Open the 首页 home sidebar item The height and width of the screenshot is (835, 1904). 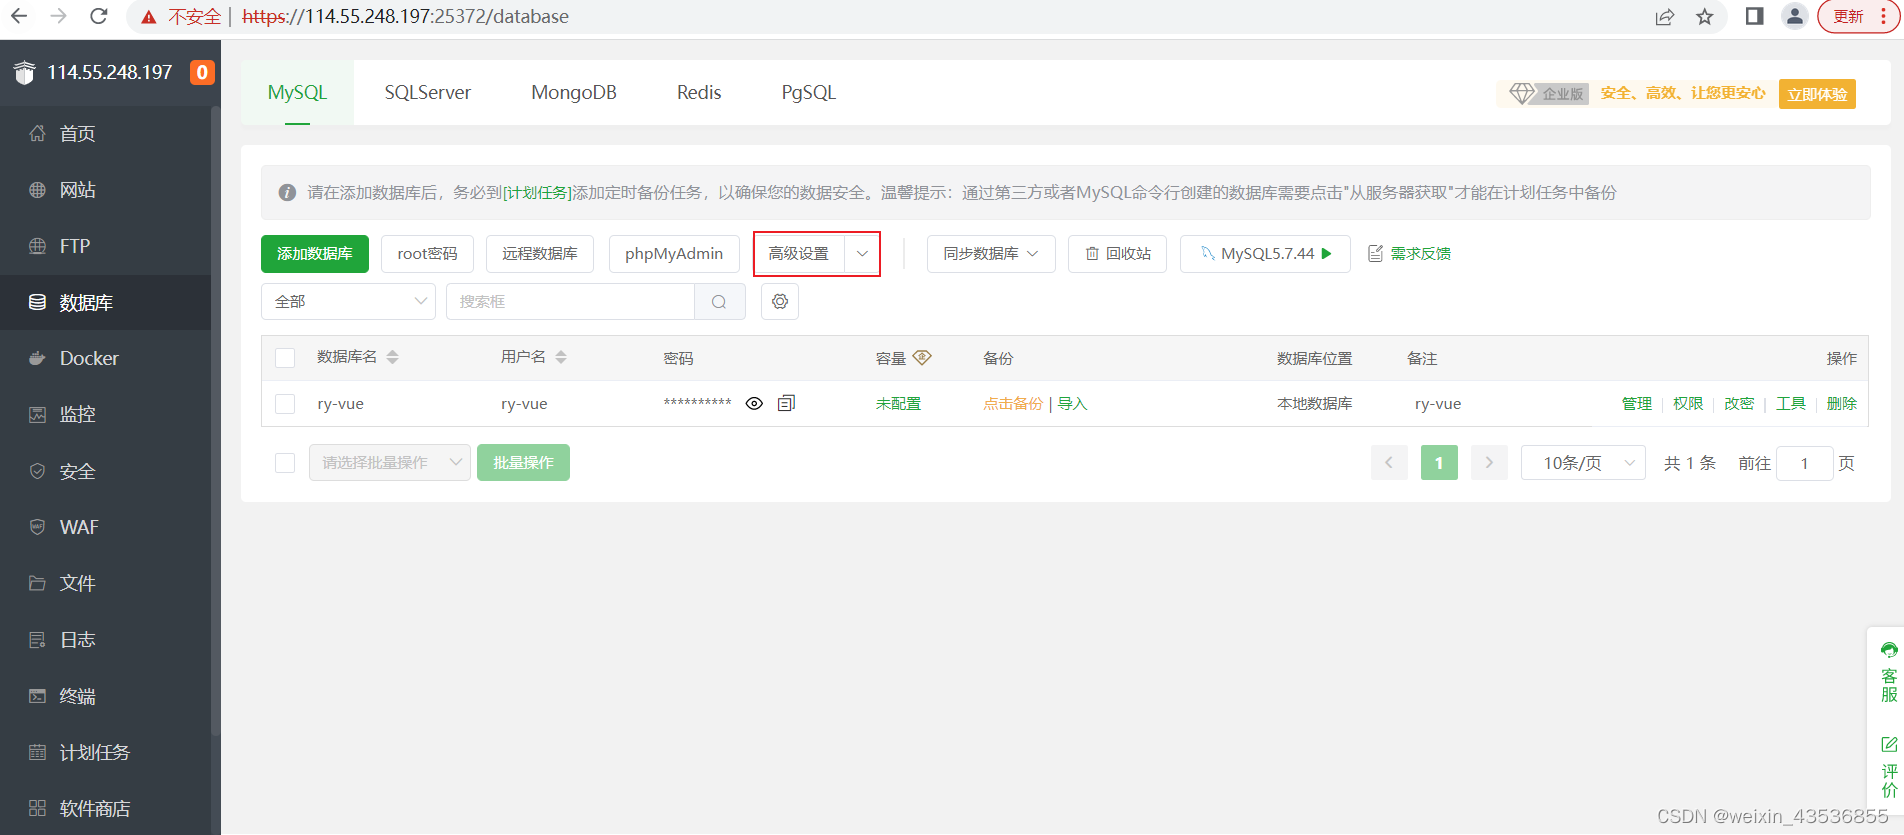point(105,133)
